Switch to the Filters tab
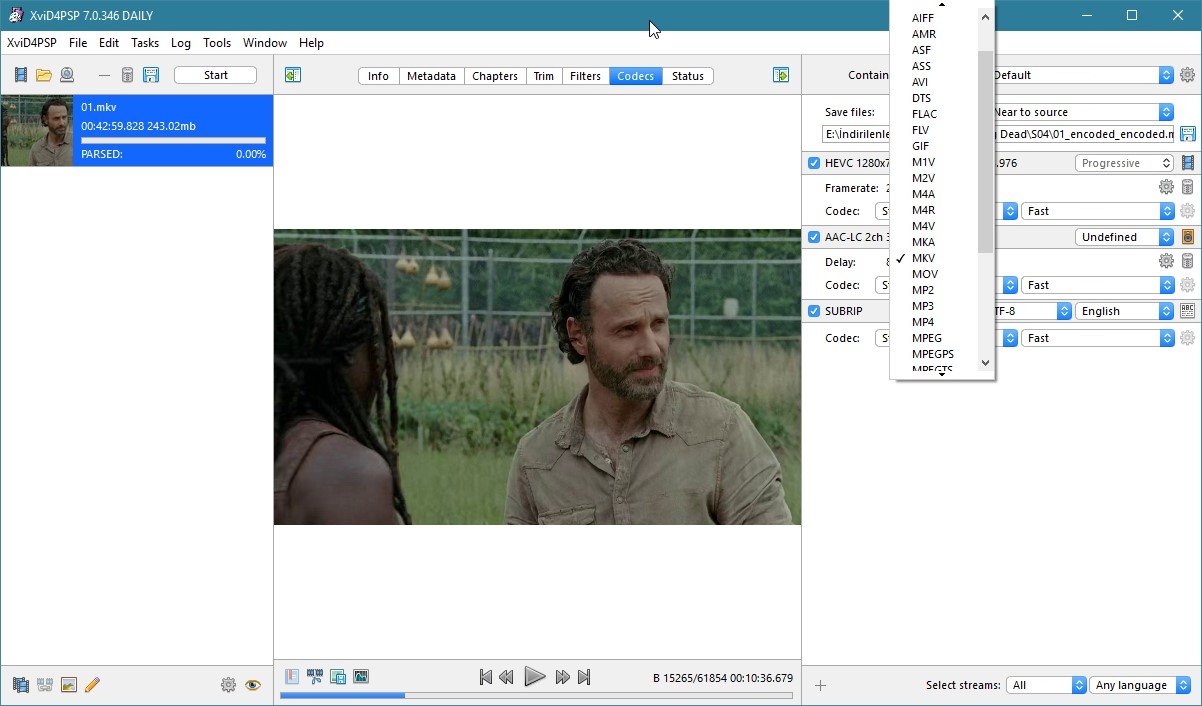 pyautogui.click(x=585, y=76)
